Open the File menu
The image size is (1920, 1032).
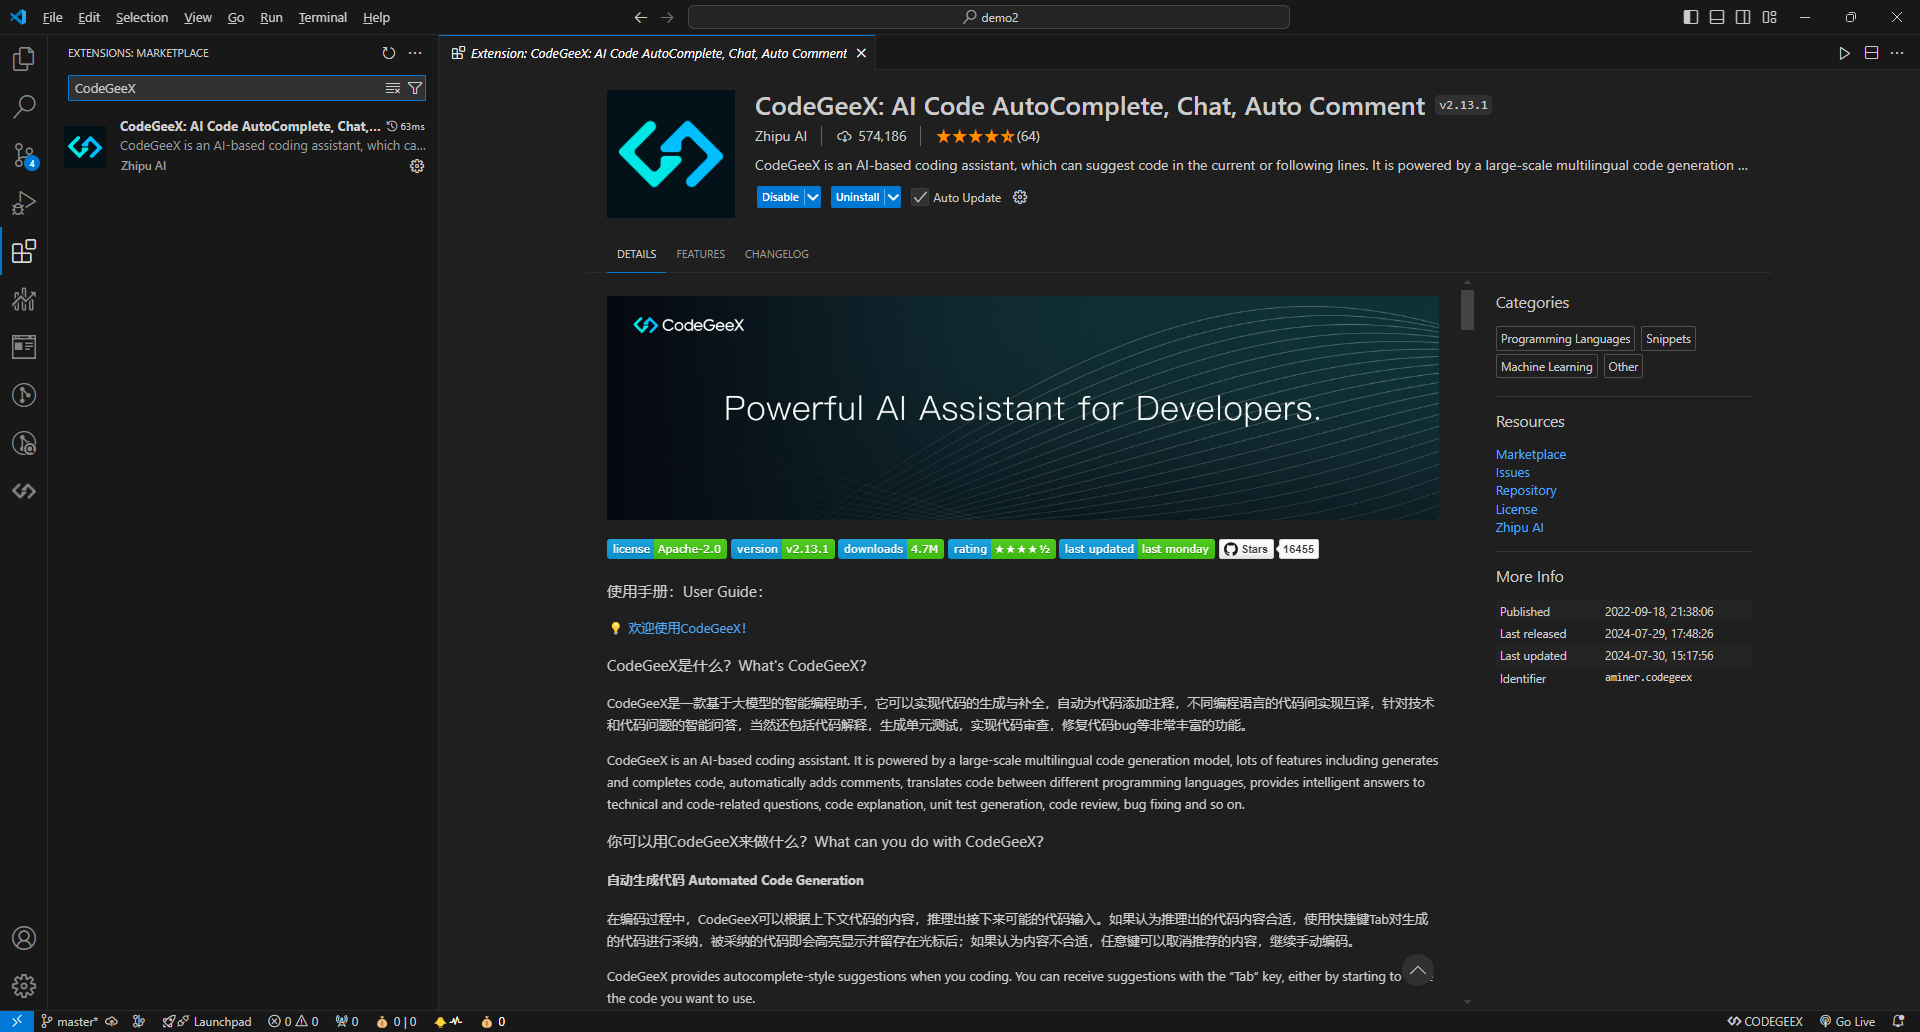point(53,17)
